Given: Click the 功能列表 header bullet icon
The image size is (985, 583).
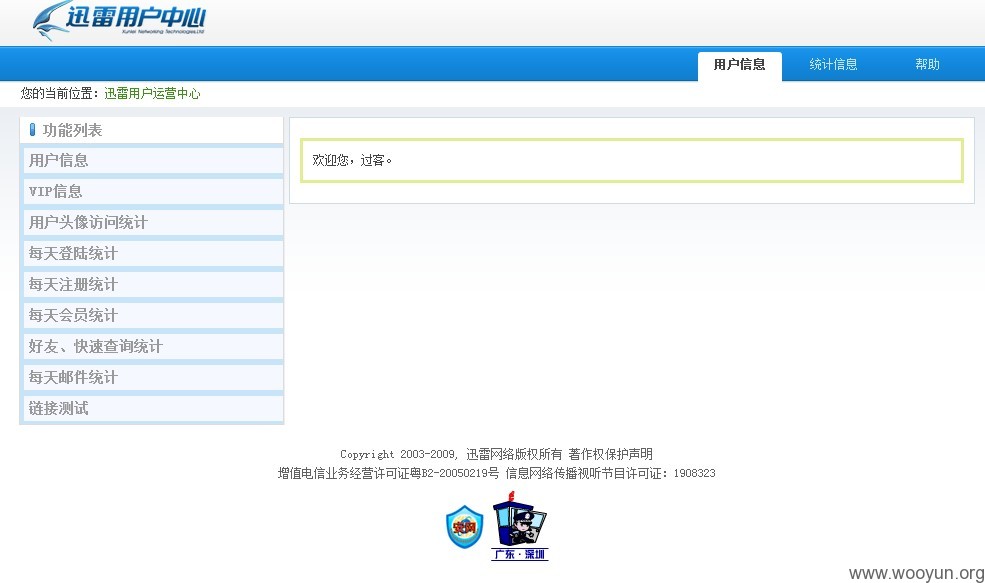Looking at the screenshot, I should tap(33, 130).
